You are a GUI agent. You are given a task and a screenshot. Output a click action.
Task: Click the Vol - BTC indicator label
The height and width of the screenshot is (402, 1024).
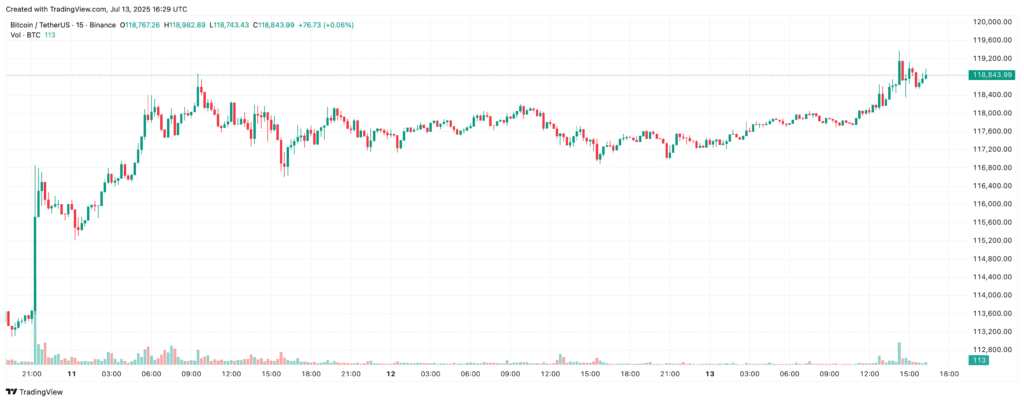coord(25,35)
